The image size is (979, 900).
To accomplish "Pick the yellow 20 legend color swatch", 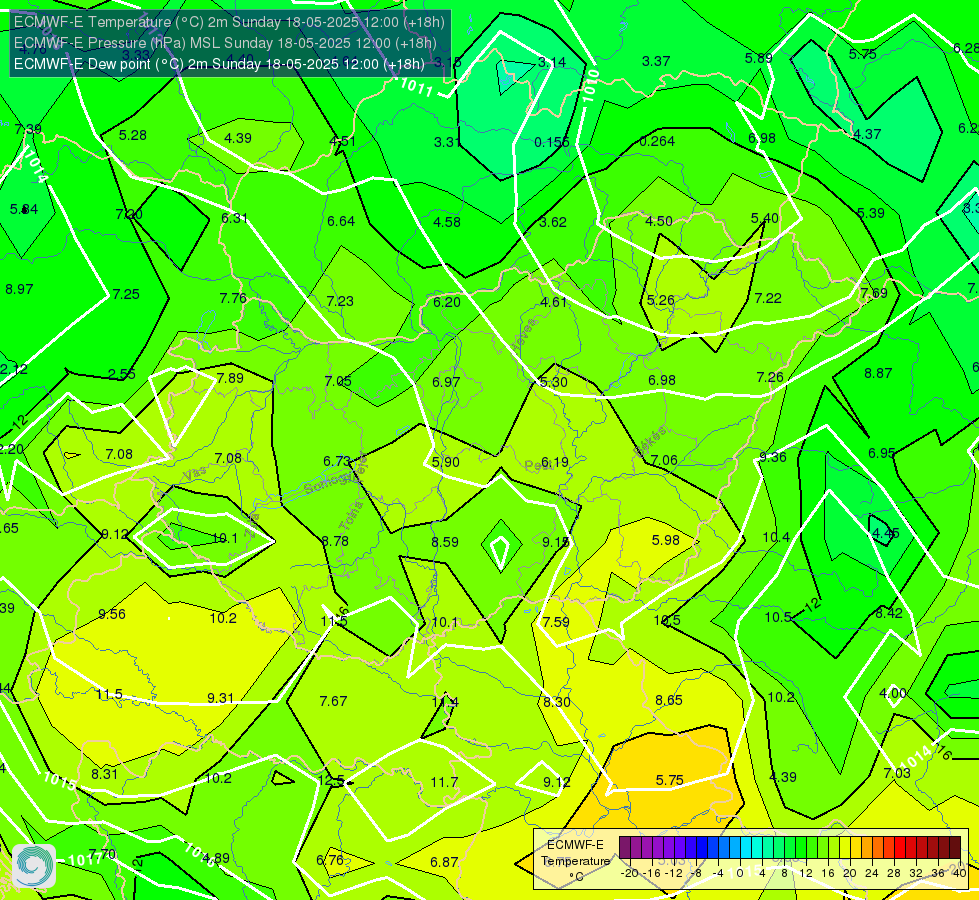I will click(x=844, y=848).
